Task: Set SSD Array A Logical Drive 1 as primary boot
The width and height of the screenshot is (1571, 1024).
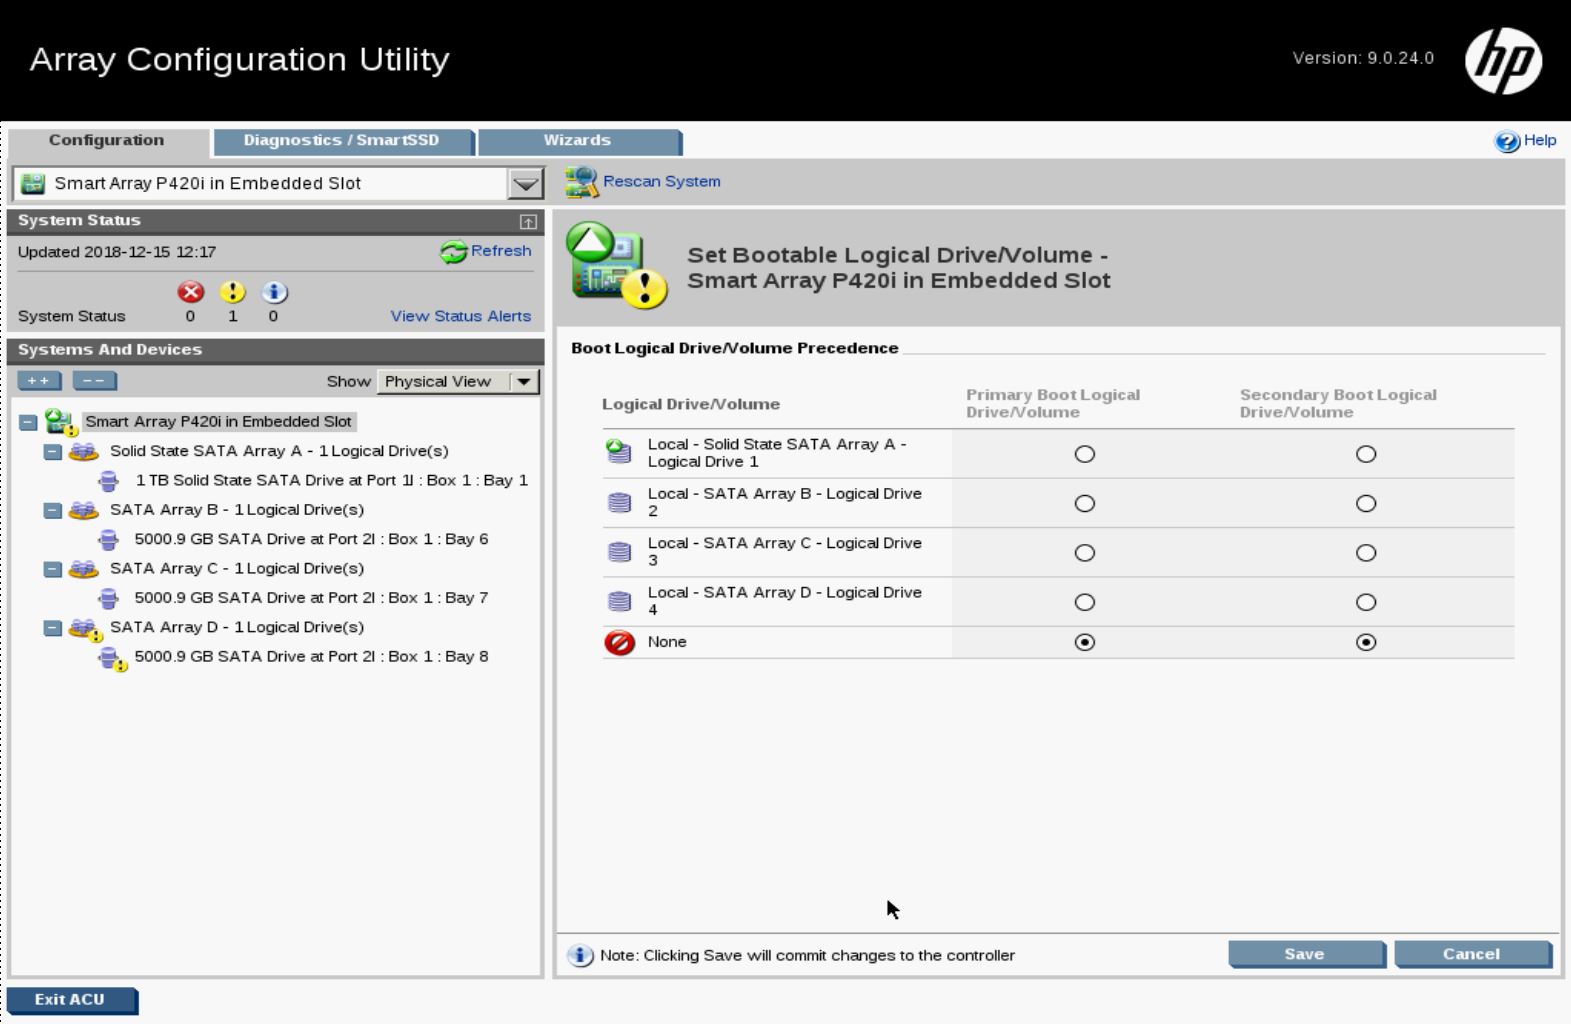Action: tap(1084, 454)
